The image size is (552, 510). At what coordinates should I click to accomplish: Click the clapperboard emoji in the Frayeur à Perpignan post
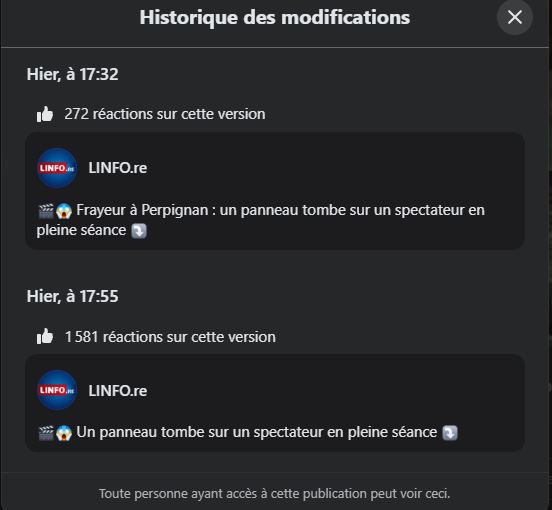(x=46, y=211)
